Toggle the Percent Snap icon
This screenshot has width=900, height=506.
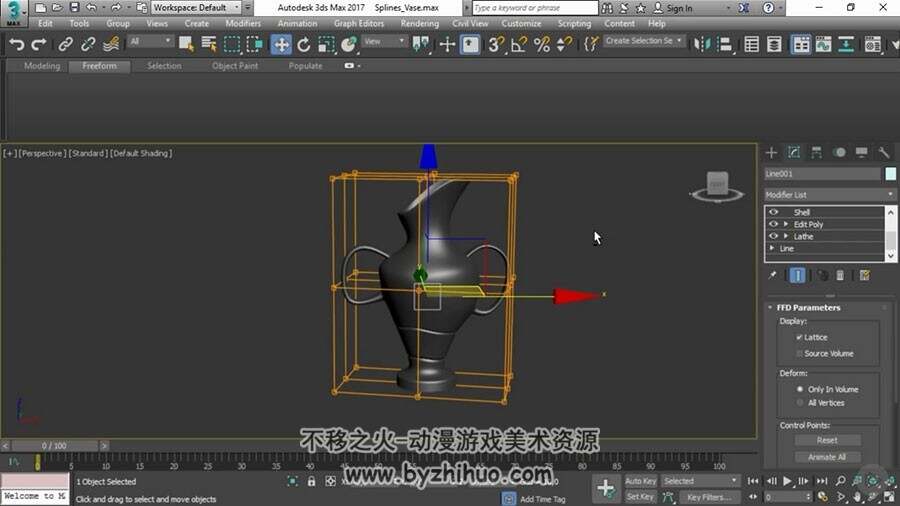pos(542,45)
